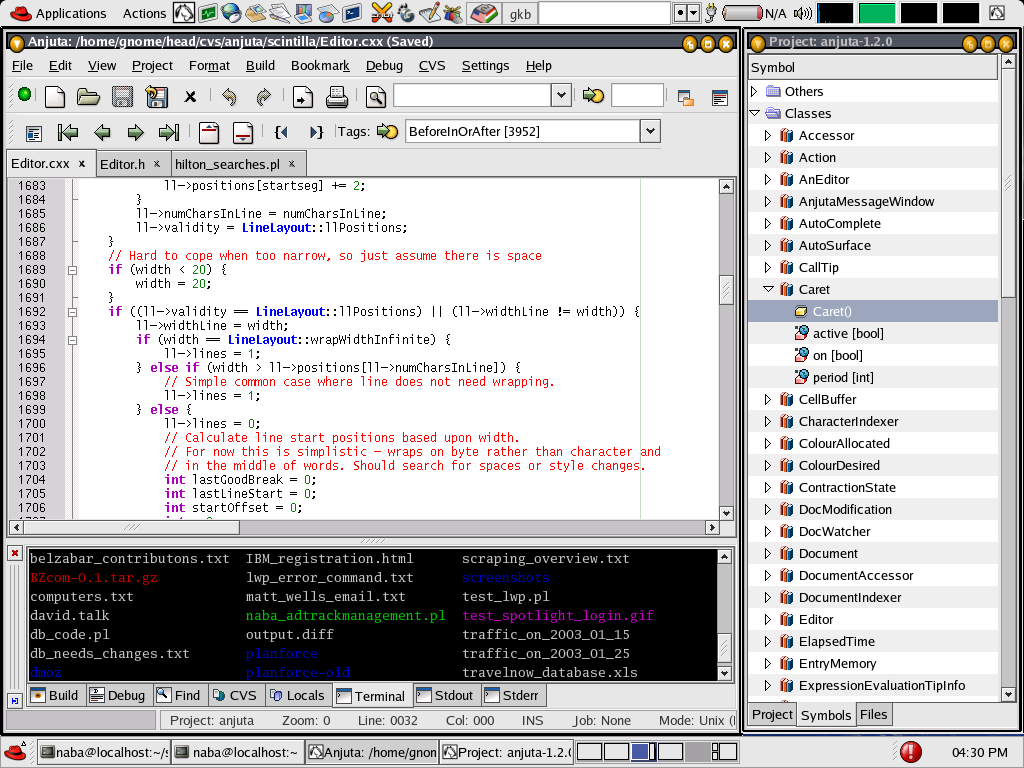The width and height of the screenshot is (1024, 768).
Task: Go to next bookmark arrow icon
Action: pos(135,132)
